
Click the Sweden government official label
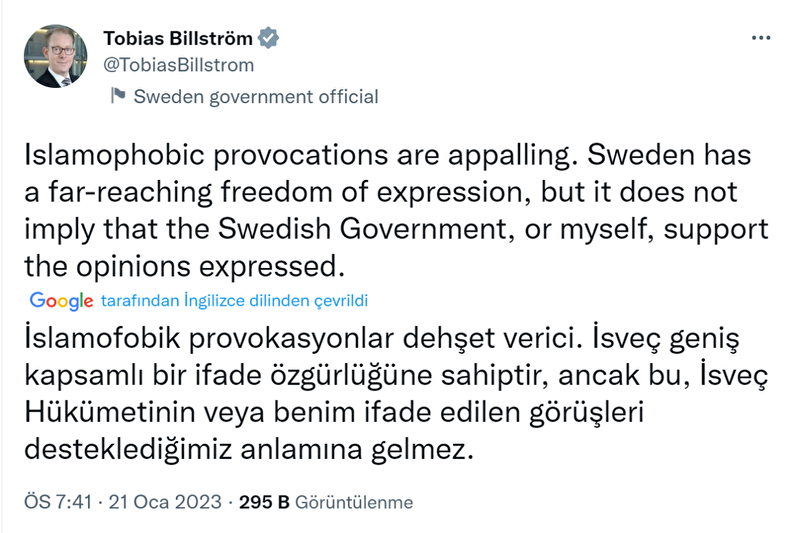[256, 96]
